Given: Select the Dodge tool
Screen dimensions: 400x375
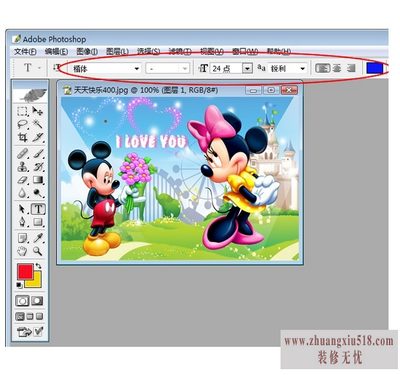Looking at the screenshot, I should point(37,193).
